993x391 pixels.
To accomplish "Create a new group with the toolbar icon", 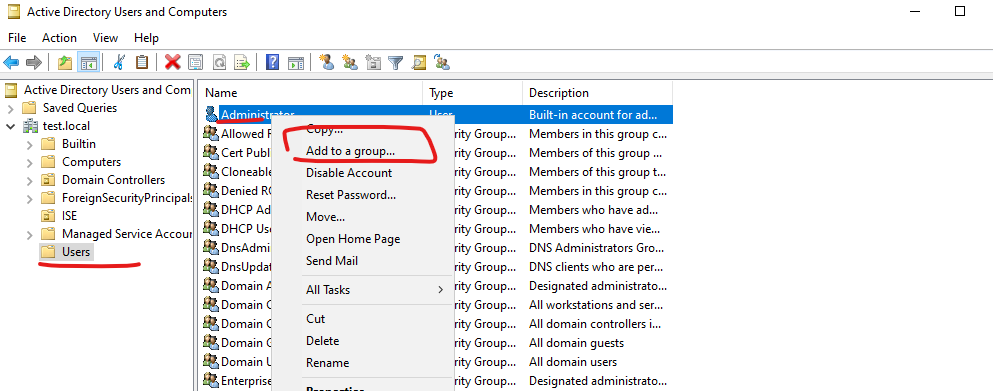I will (350, 62).
